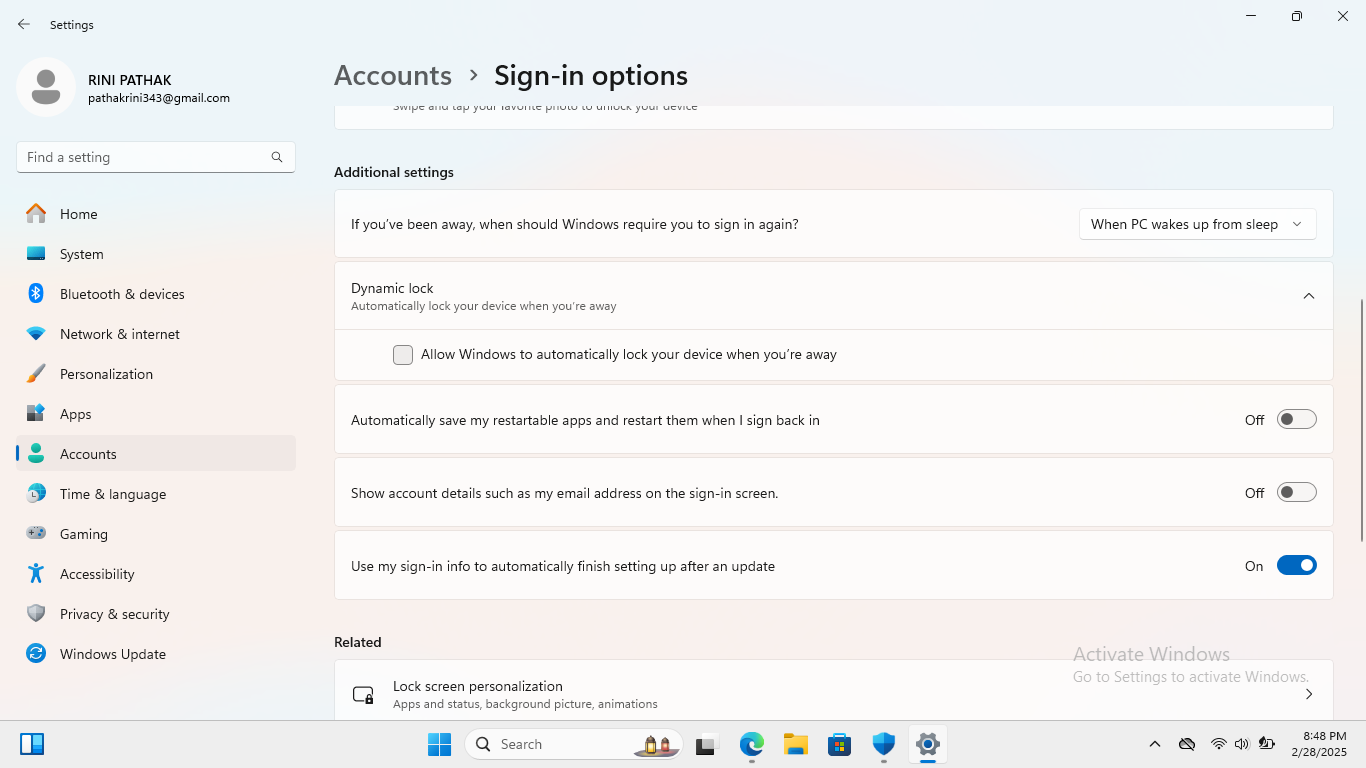This screenshot has height=768, width=1366.
Task: Check Allow Windows to automatically lock device
Action: pyautogui.click(x=403, y=355)
